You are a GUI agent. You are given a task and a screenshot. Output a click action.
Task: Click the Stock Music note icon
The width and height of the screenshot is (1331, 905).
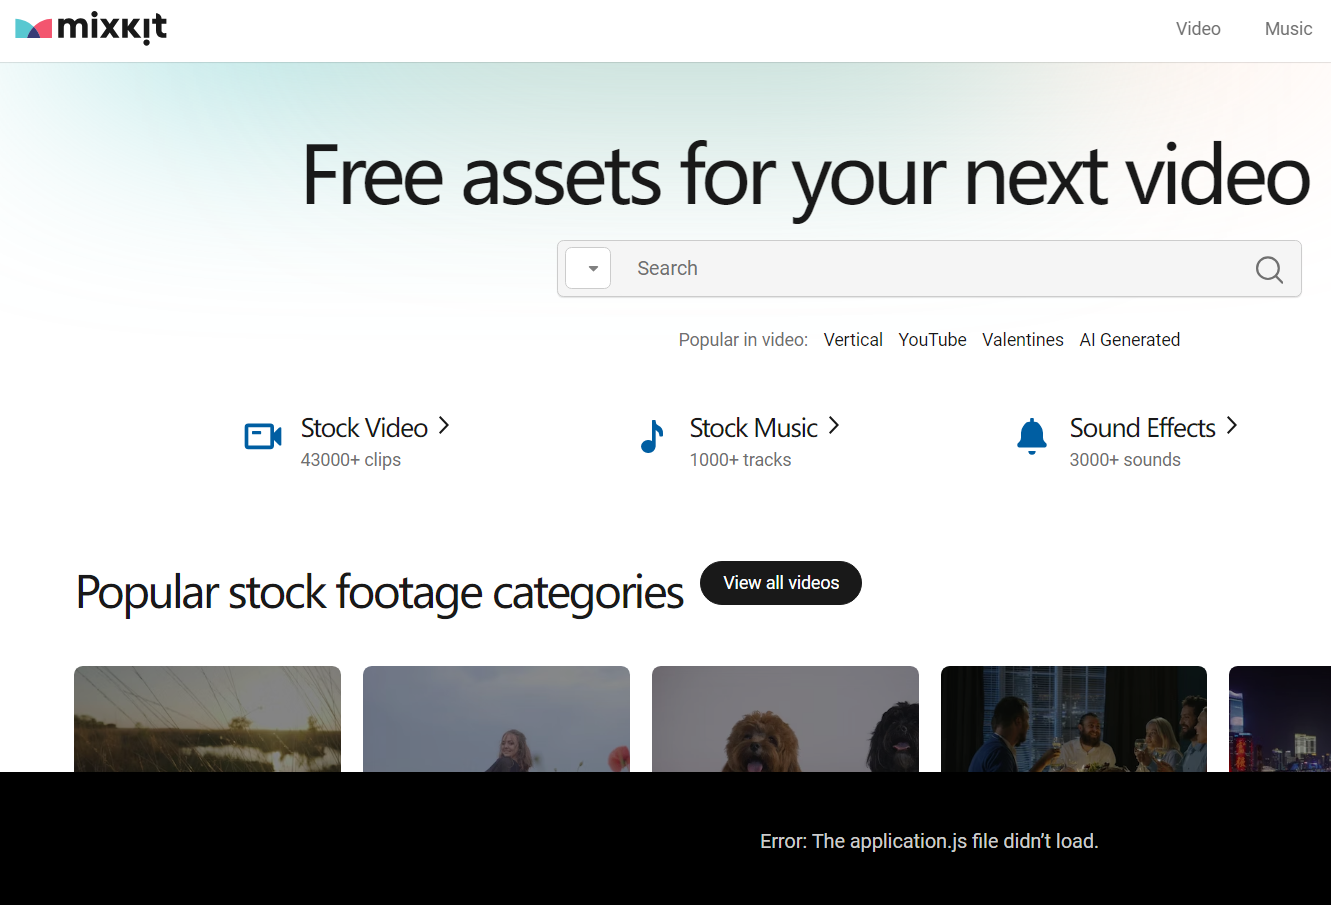coord(651,436)
